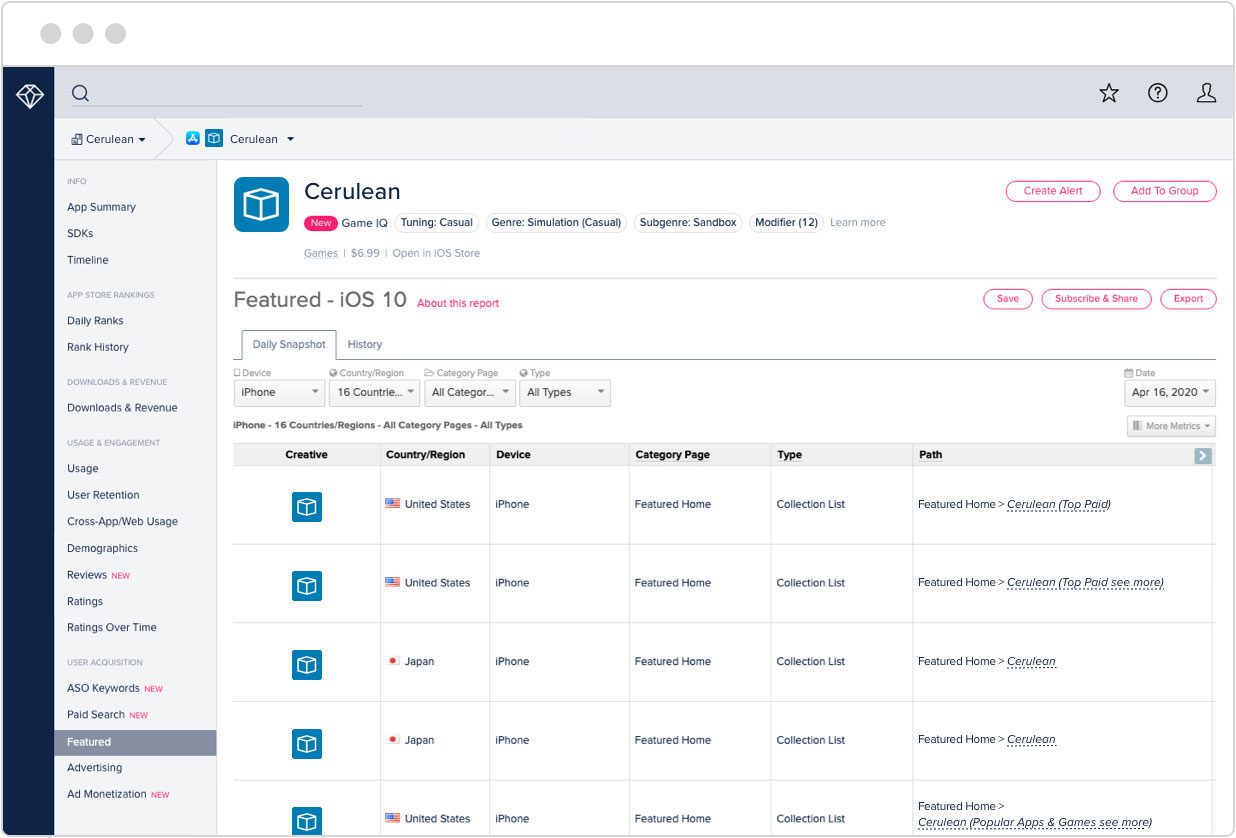Select the Daily Snapshot tab
The image size is (1236, 838).
(x=288, y=344)
